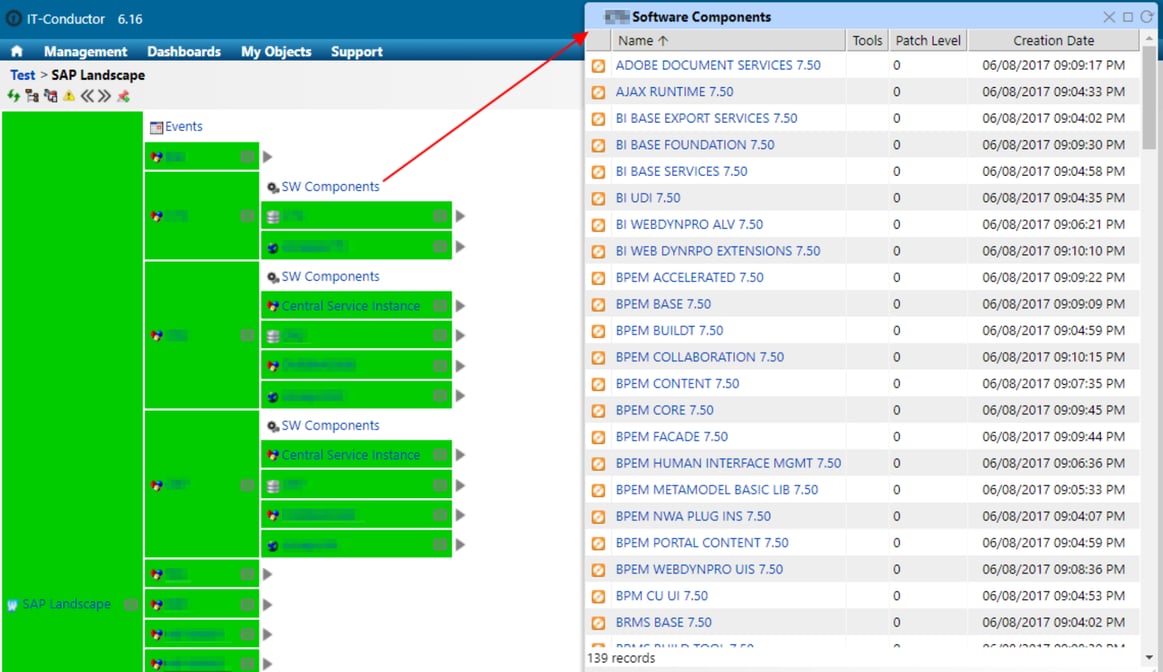Click the BPEM CORE 7.50 row icon
1163x672 pixels.
tap(598, 411)
